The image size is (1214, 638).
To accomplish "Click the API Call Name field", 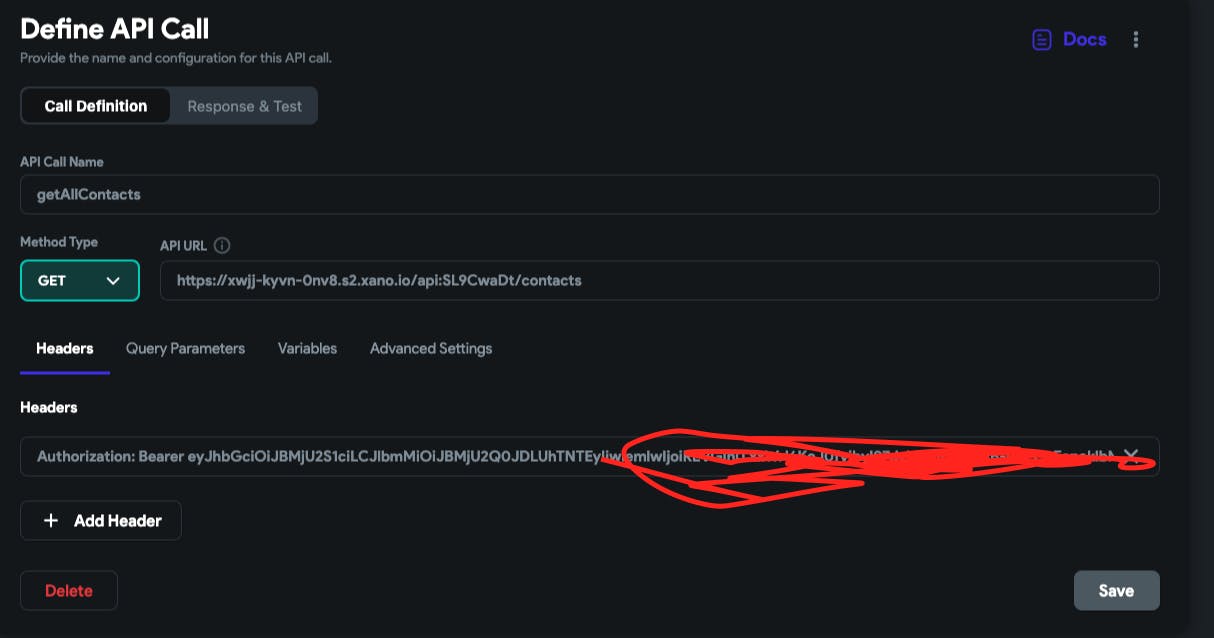I will (x=590, y=194).
